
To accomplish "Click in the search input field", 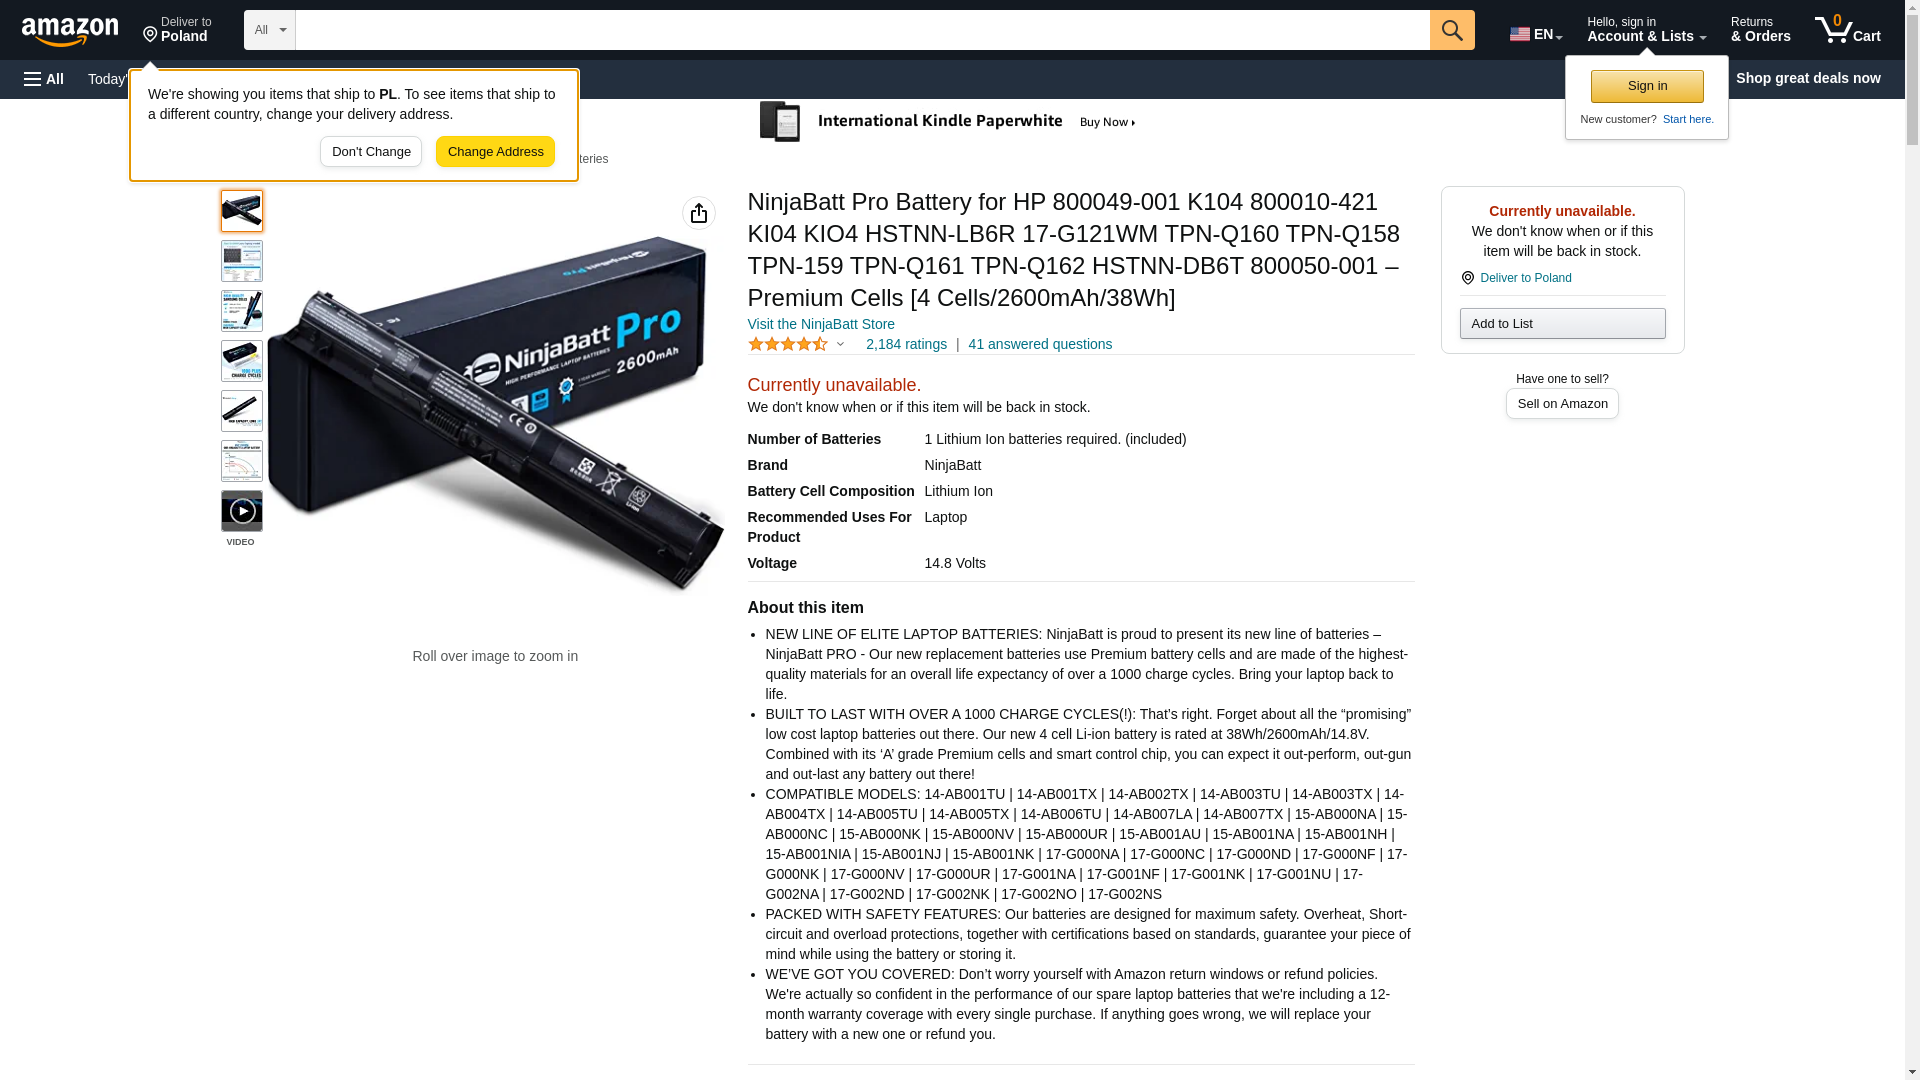I will point(862,30).
